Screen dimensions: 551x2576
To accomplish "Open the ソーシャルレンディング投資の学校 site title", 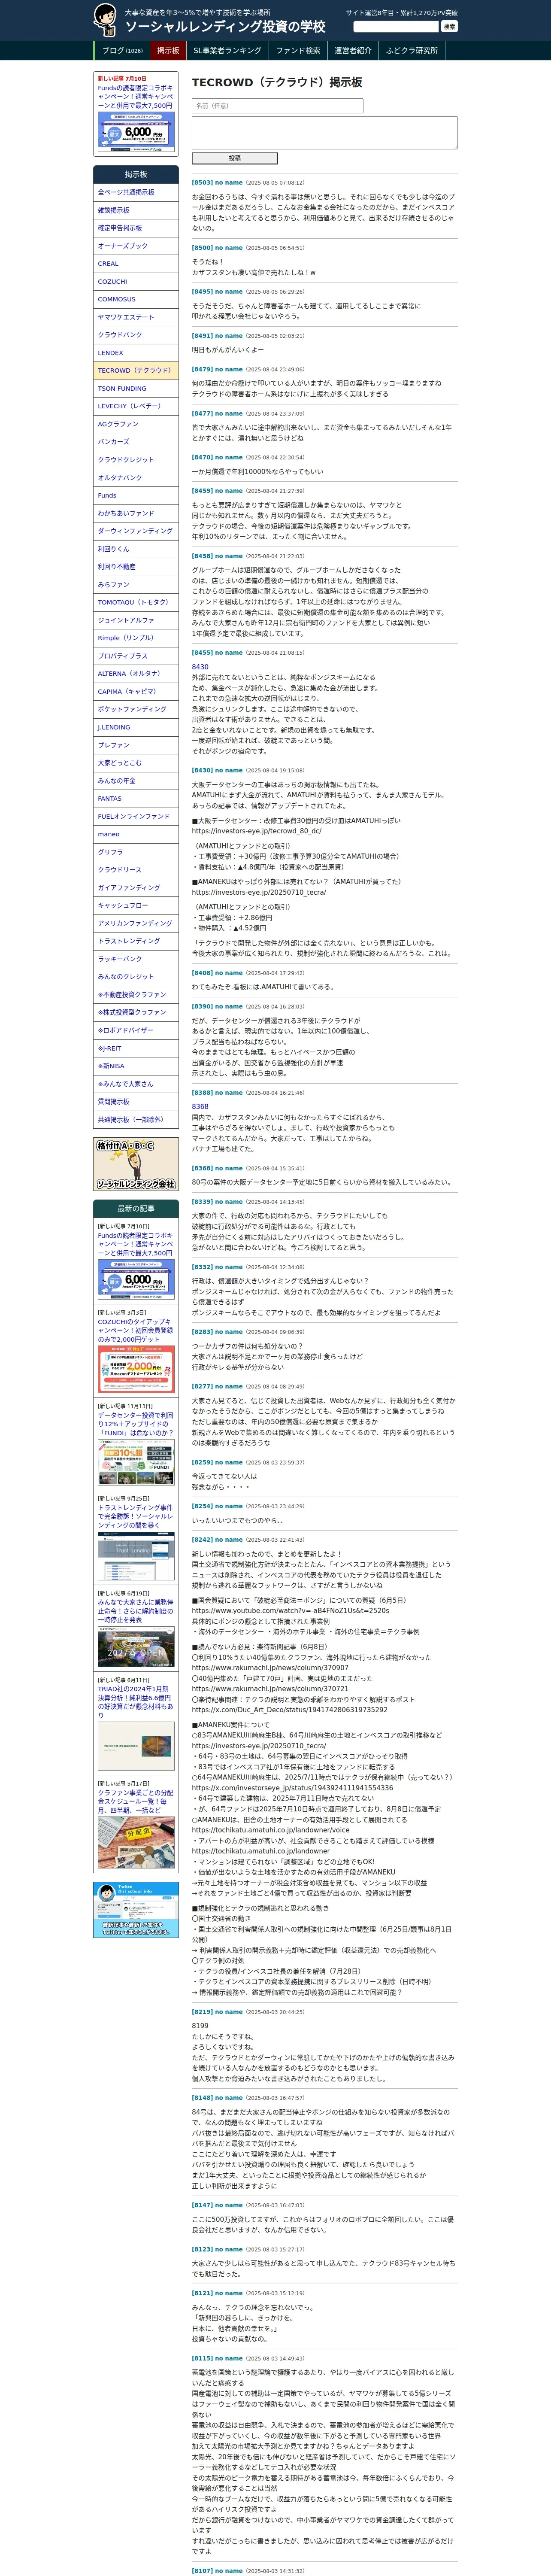I will tap(225, 27).
